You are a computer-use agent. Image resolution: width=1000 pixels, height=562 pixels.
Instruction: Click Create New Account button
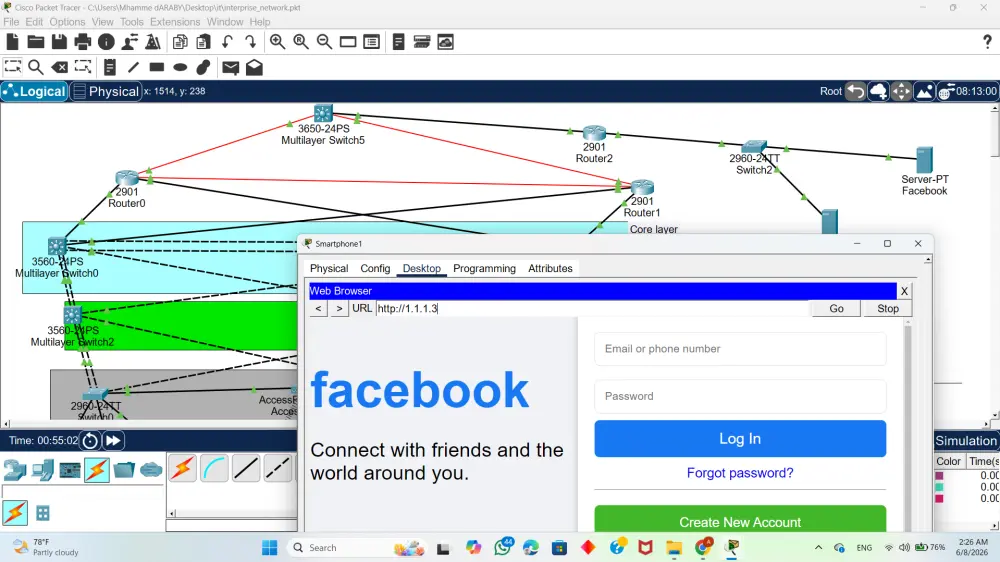pyautogui.click(x=740, y=520)
